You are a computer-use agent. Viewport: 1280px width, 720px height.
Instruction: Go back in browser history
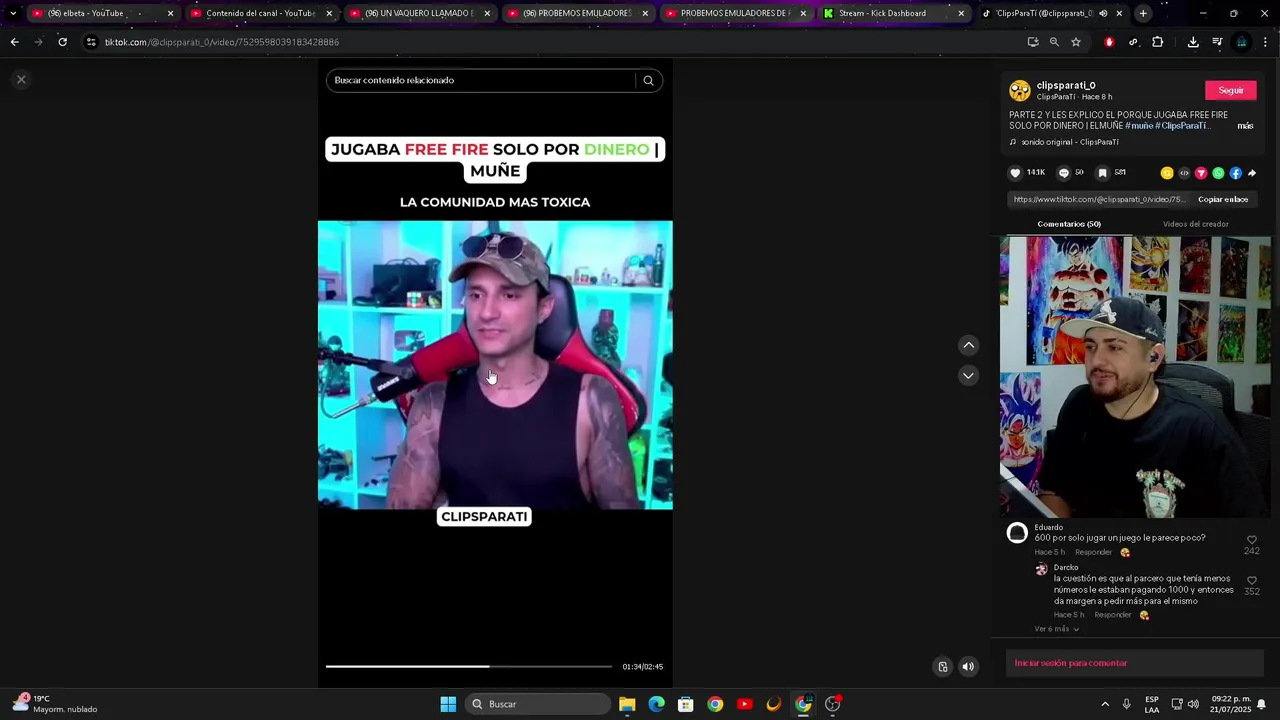14,42
